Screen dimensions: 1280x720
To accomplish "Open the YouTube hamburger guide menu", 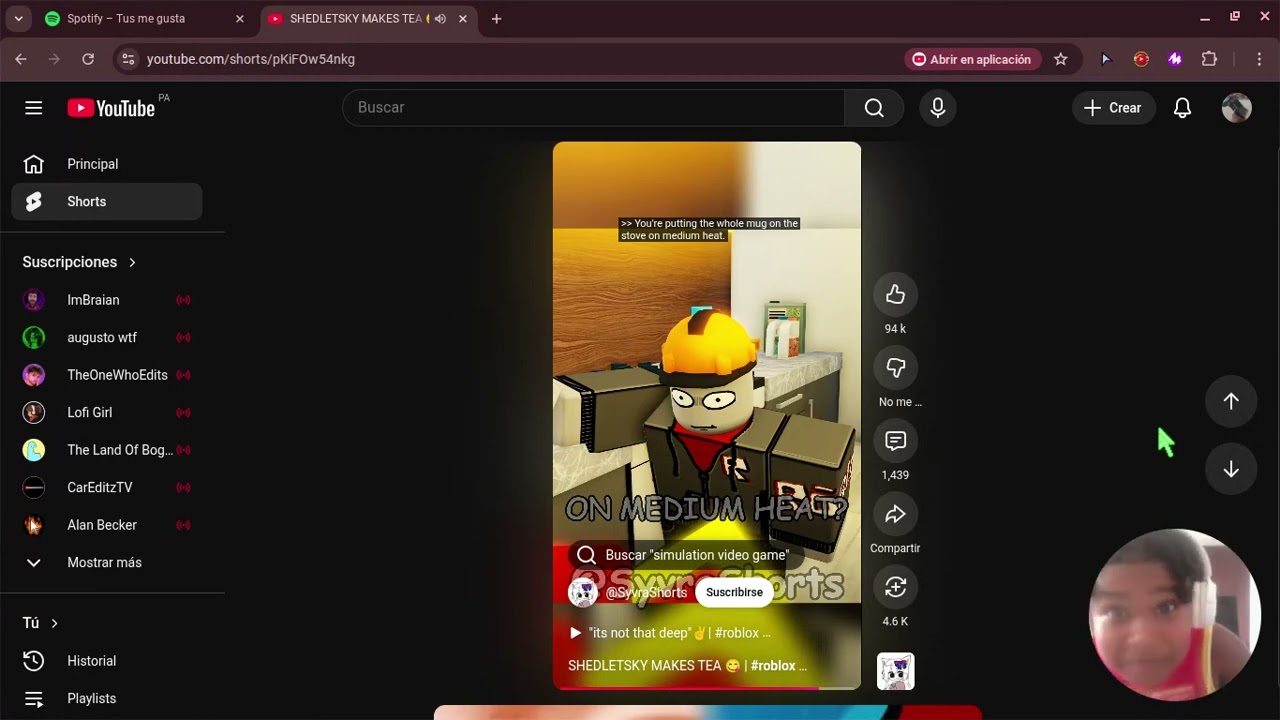I will tap(34, 108).
